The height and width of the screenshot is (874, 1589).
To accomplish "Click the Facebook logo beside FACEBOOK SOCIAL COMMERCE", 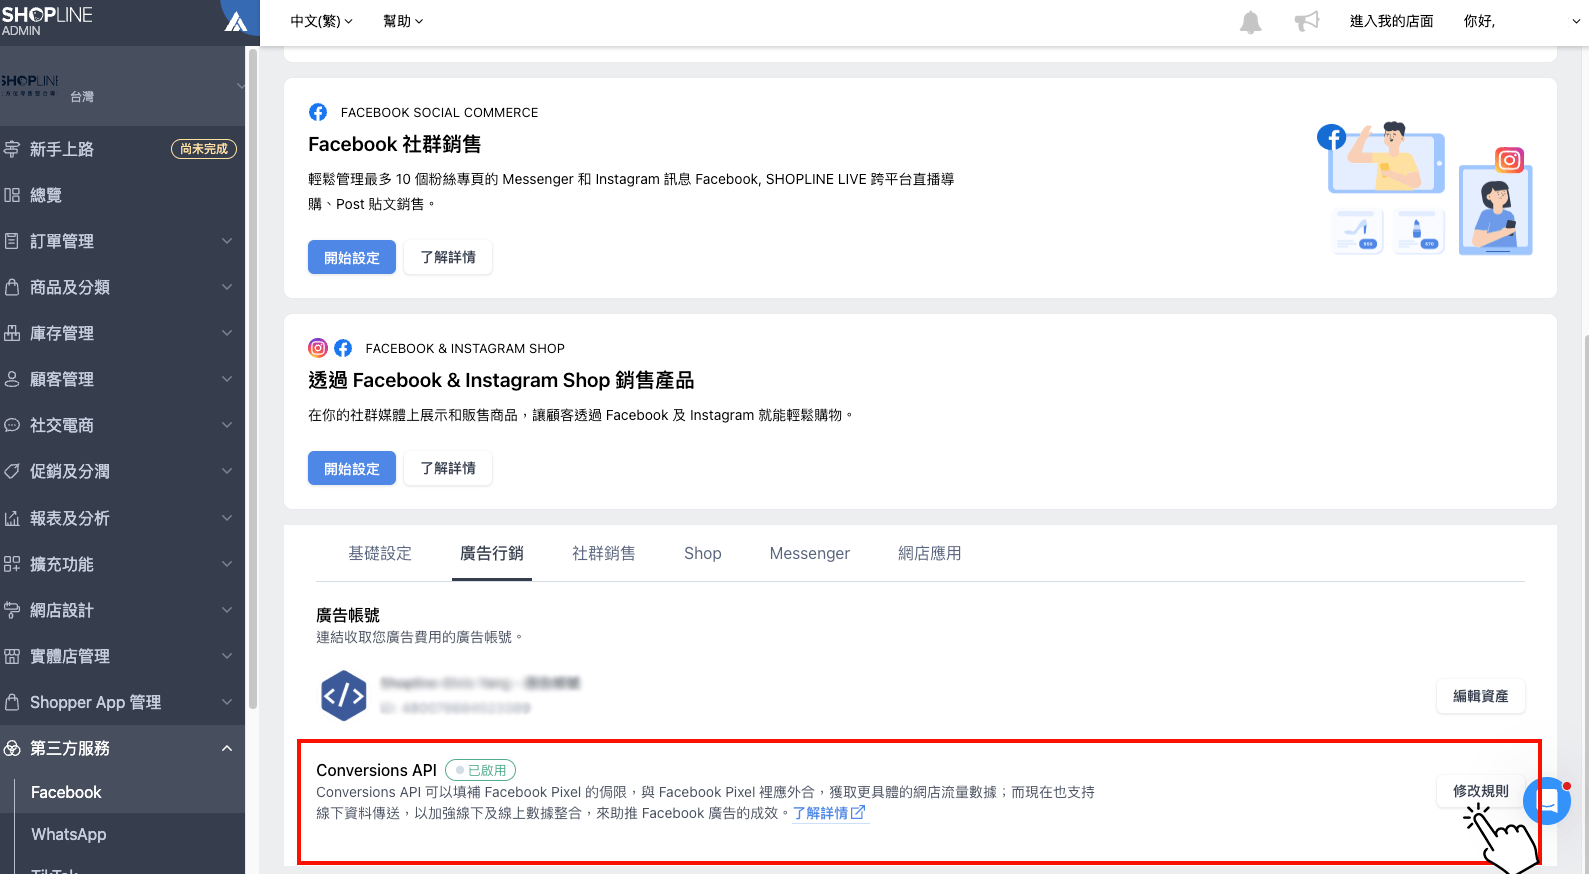I will 318,112.
